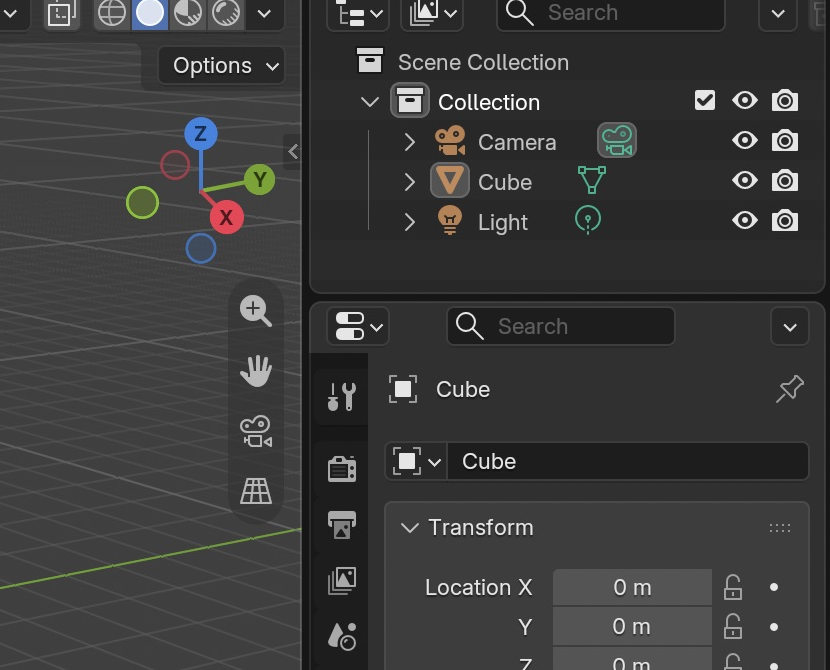830x670 pixels.
Task: Open the outliner editor type dropdown
Action: pyautogui.click(x=358, y=13)
